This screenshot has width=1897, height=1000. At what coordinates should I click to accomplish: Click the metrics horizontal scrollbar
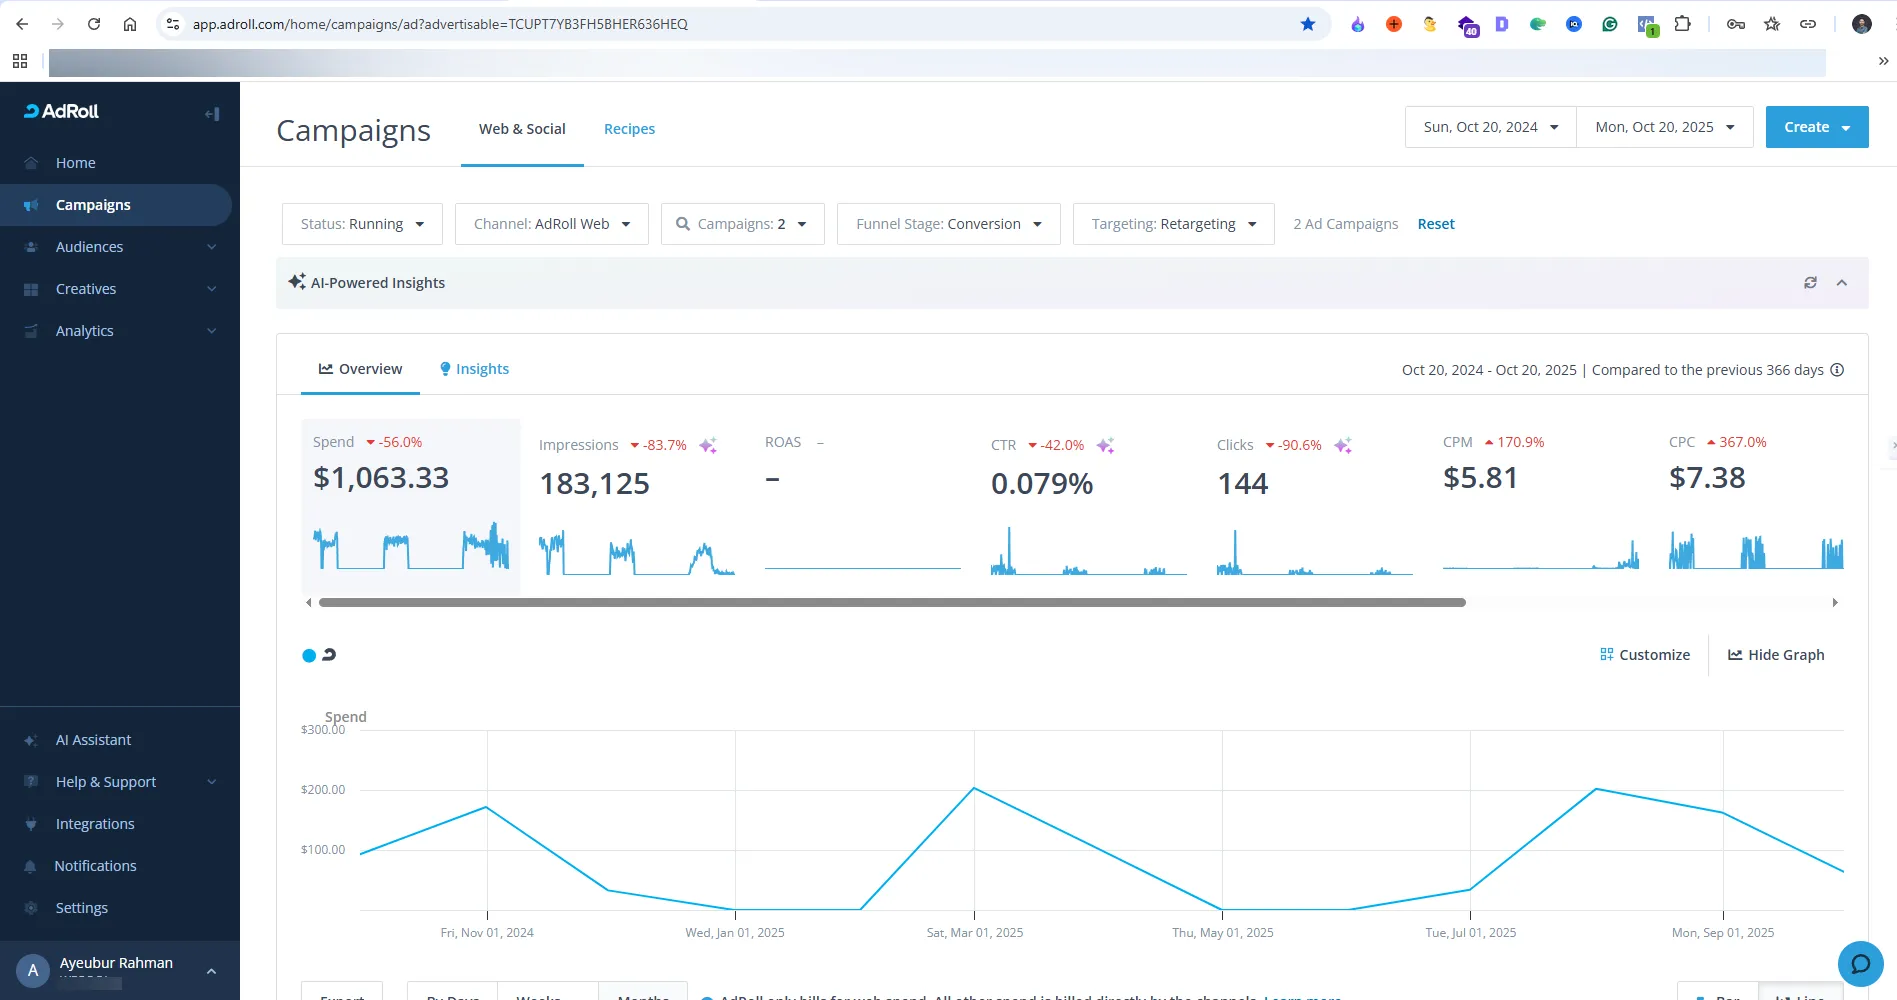[x=891, y=603]
